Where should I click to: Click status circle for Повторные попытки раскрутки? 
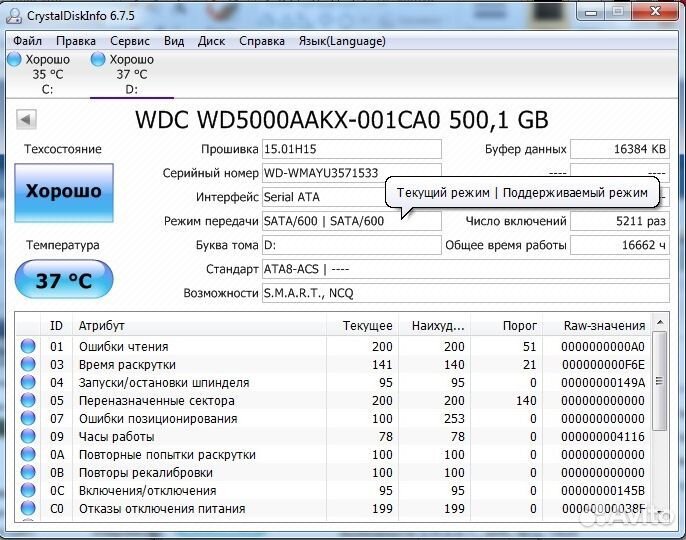[x=28, y=454]
